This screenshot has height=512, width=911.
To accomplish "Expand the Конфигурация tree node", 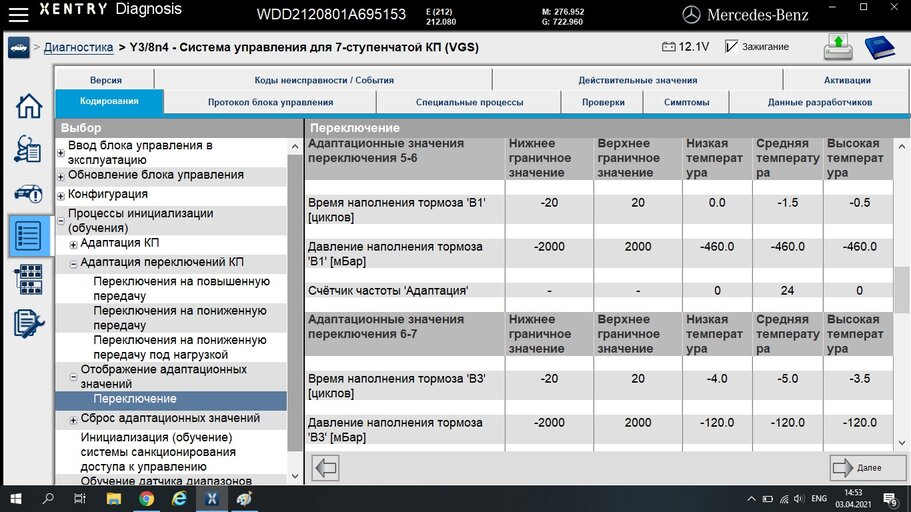I will click(x=60, y=196).
